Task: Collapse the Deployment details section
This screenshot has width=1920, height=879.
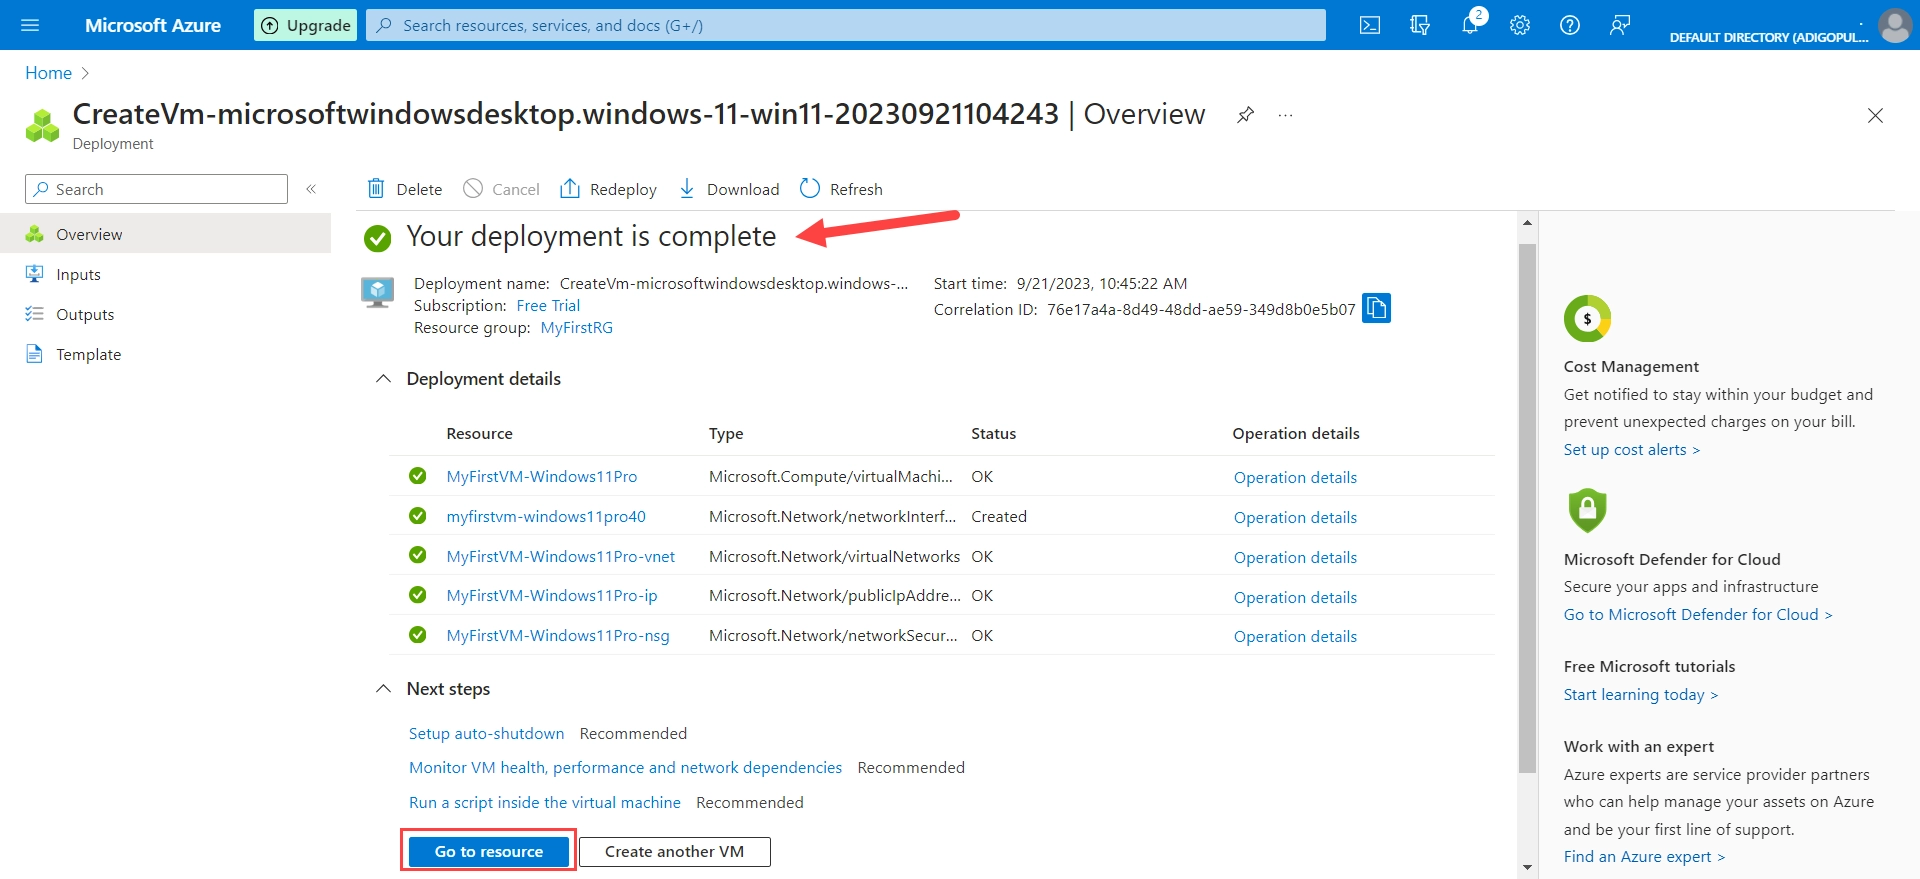Action: (383, 379)
